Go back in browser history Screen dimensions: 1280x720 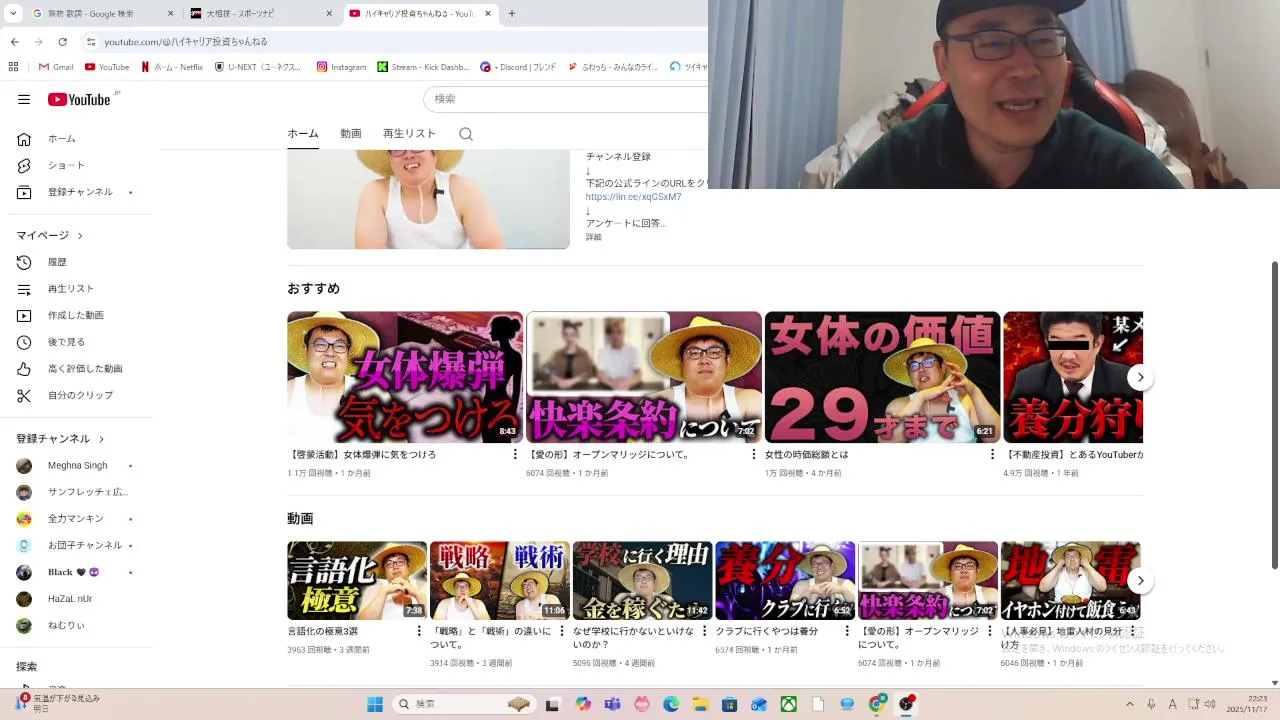[x=14, y=42]
